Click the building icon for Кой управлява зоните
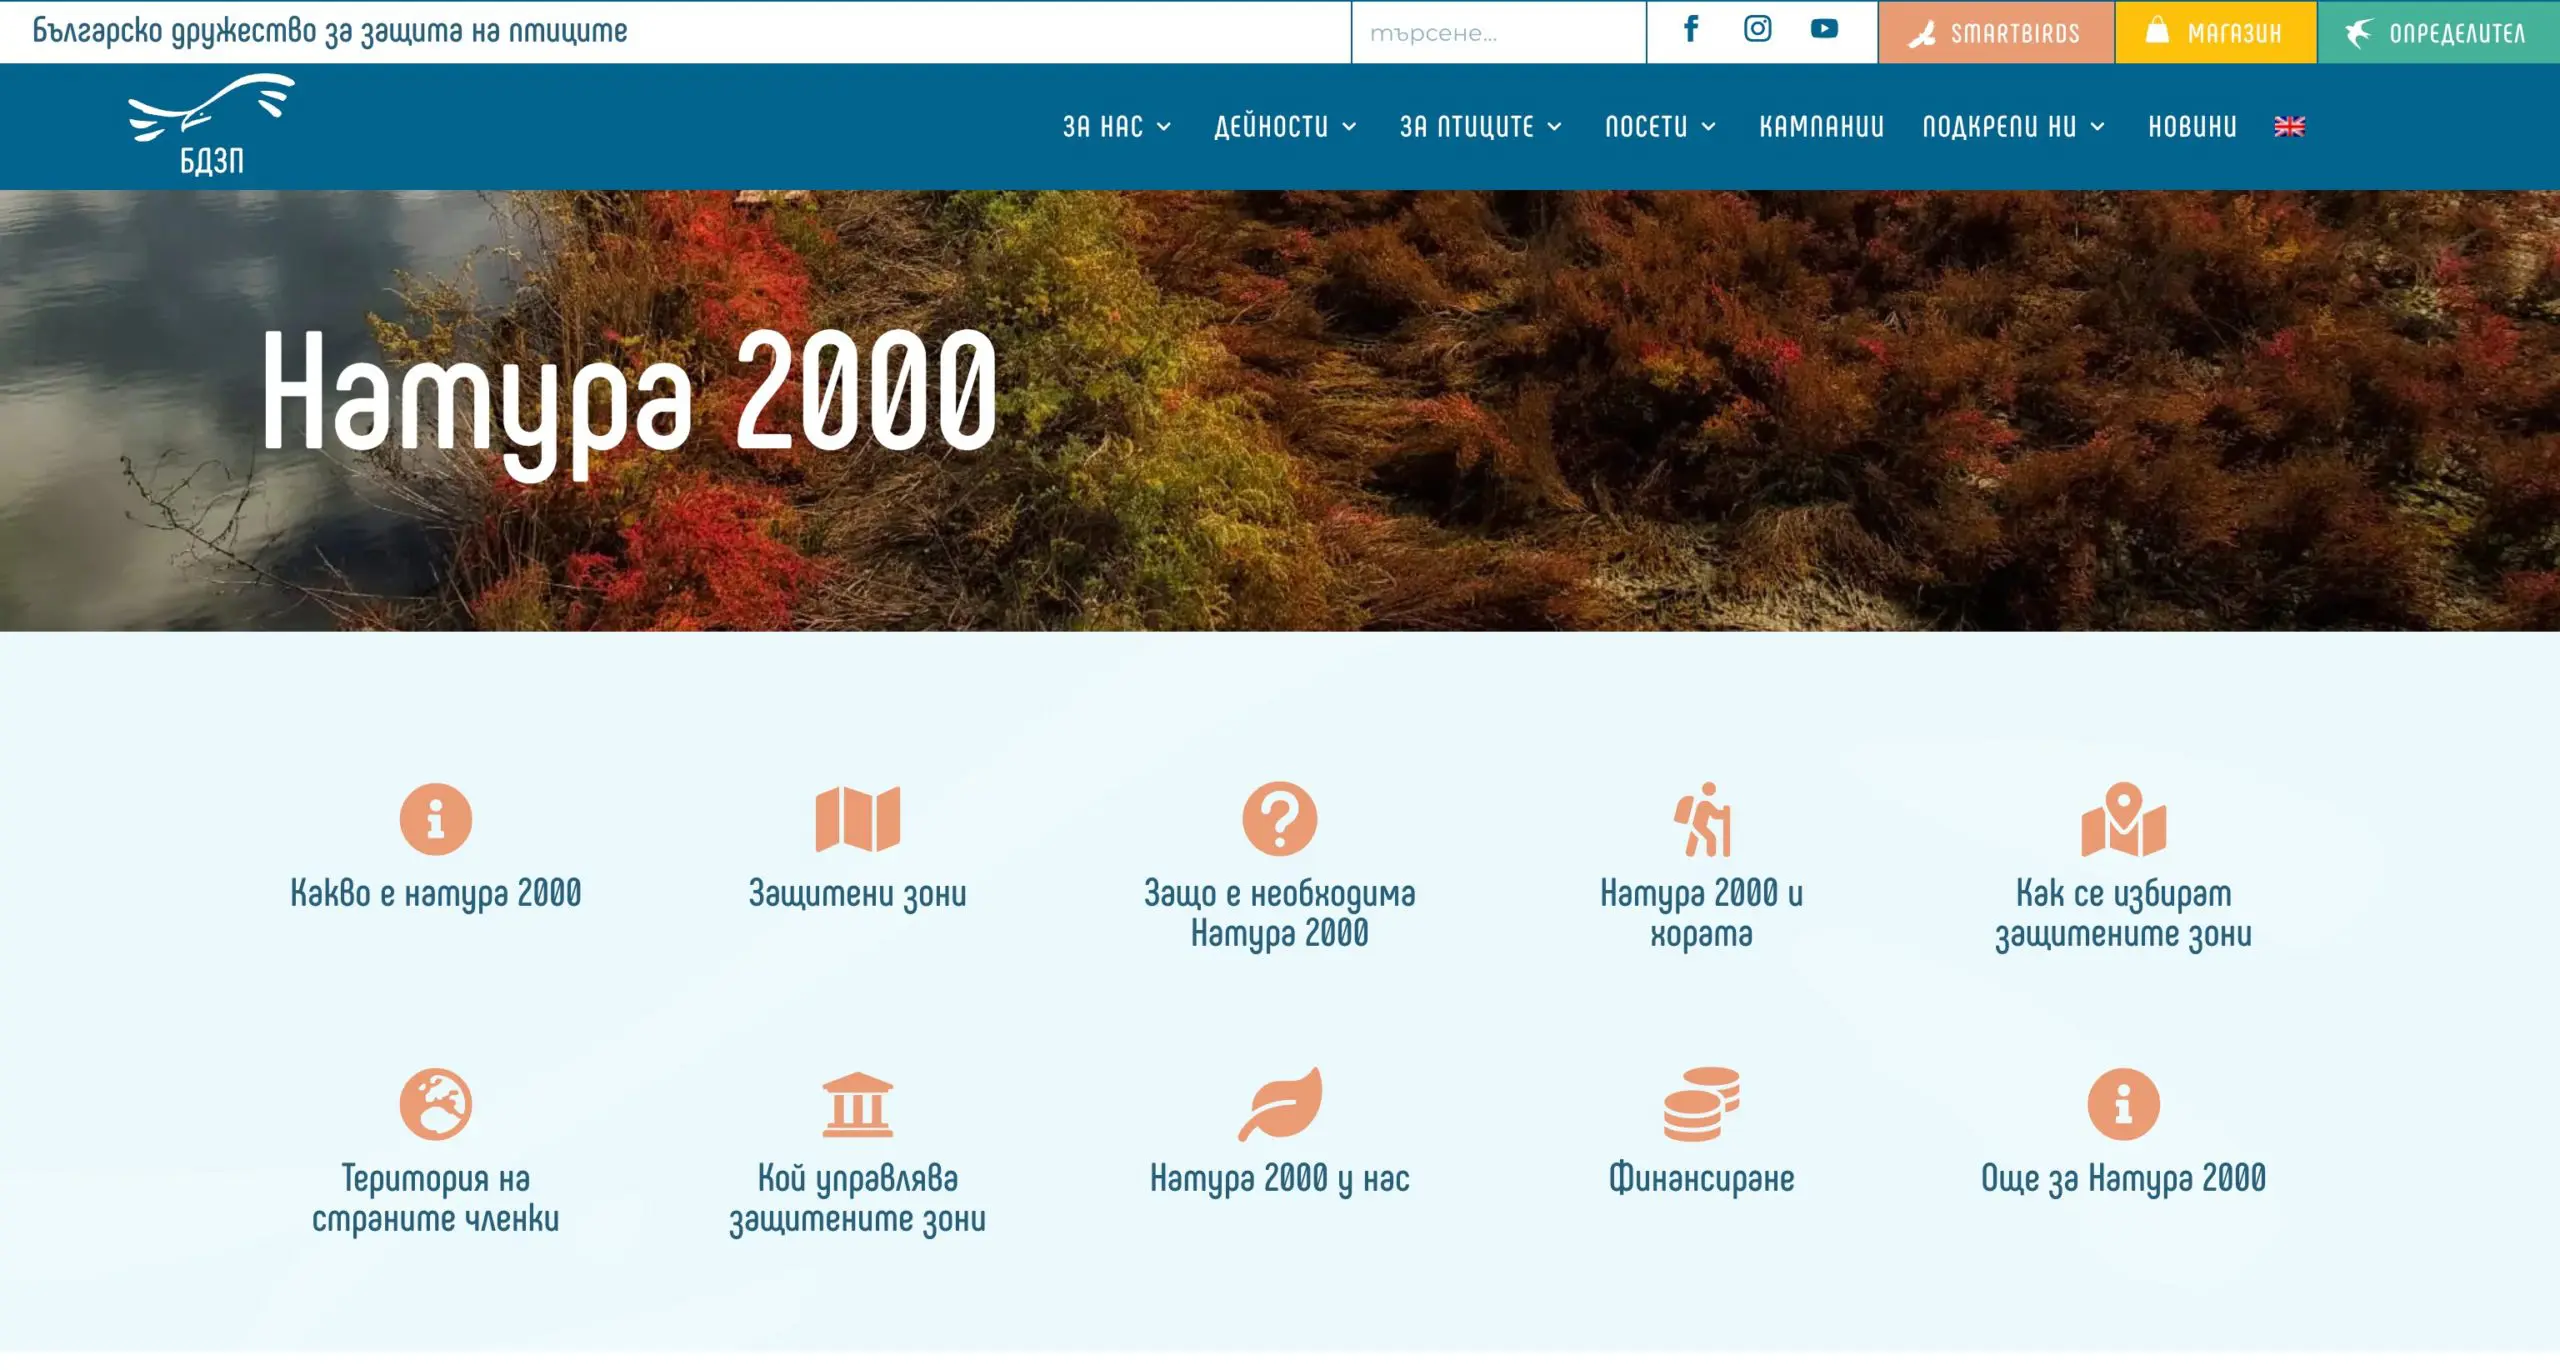The height and width of the screenshot is (1370, 2560). 857,1104
